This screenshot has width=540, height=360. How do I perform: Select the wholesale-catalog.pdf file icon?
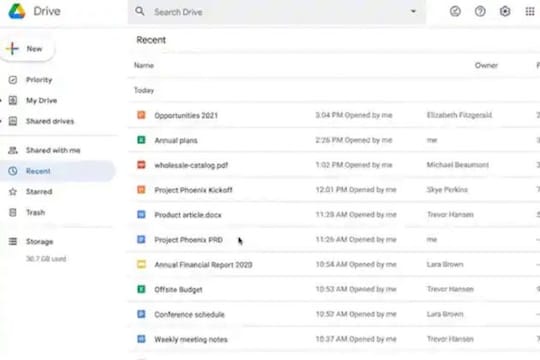pos(141,165)
